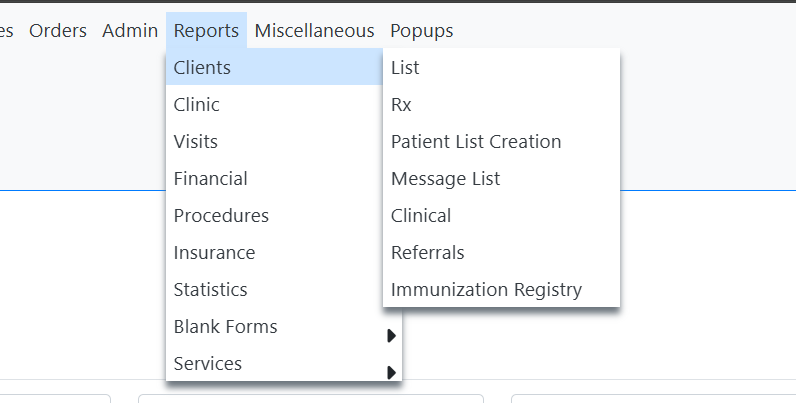Viewport: 796px width, 403px height.
Task: Open the Admin menu
Action: click(x=130, y=31)
